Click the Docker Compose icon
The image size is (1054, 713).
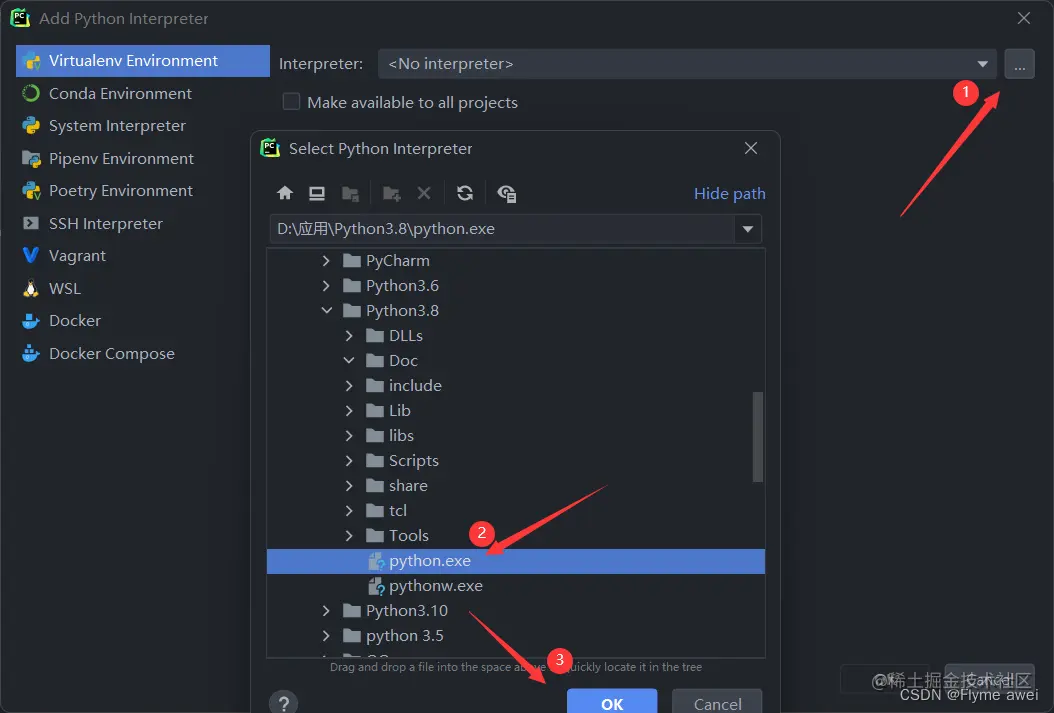pos(31,353)
